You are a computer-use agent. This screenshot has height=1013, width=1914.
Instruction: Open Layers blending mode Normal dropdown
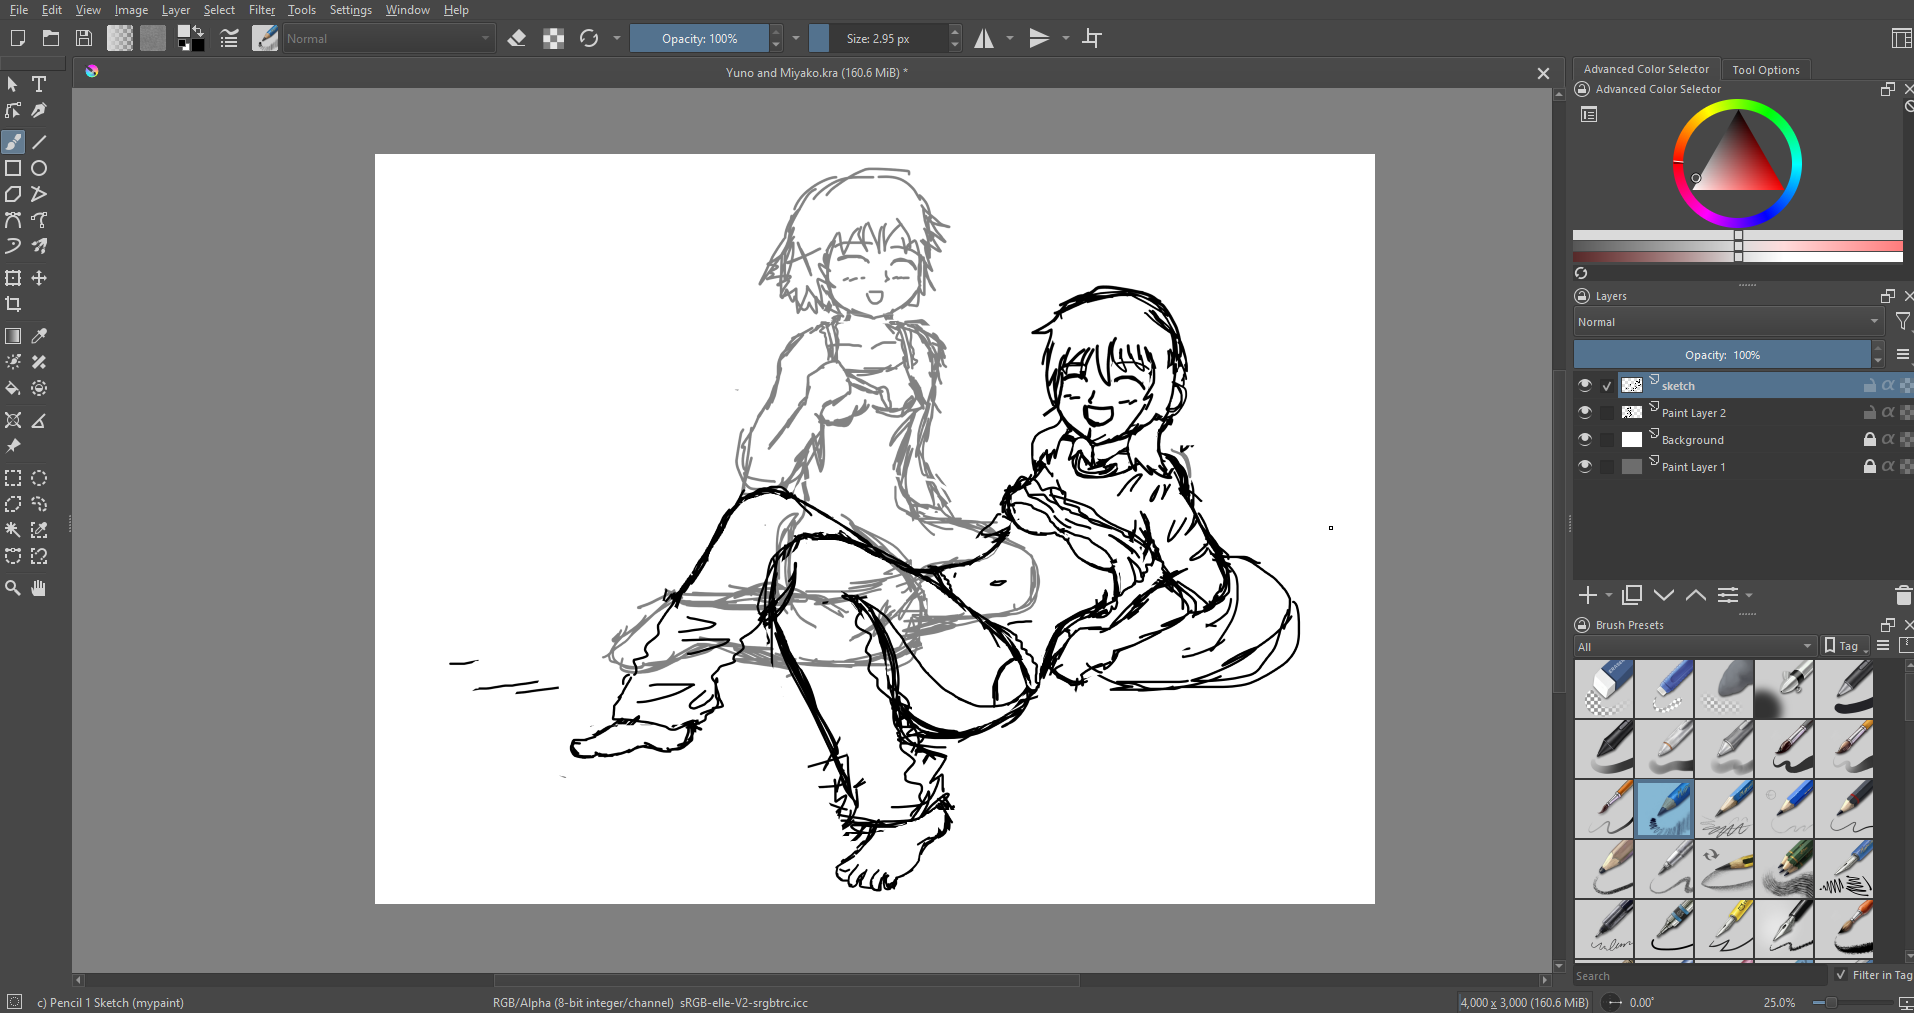pyautogui.click(x=1728, y=322)
